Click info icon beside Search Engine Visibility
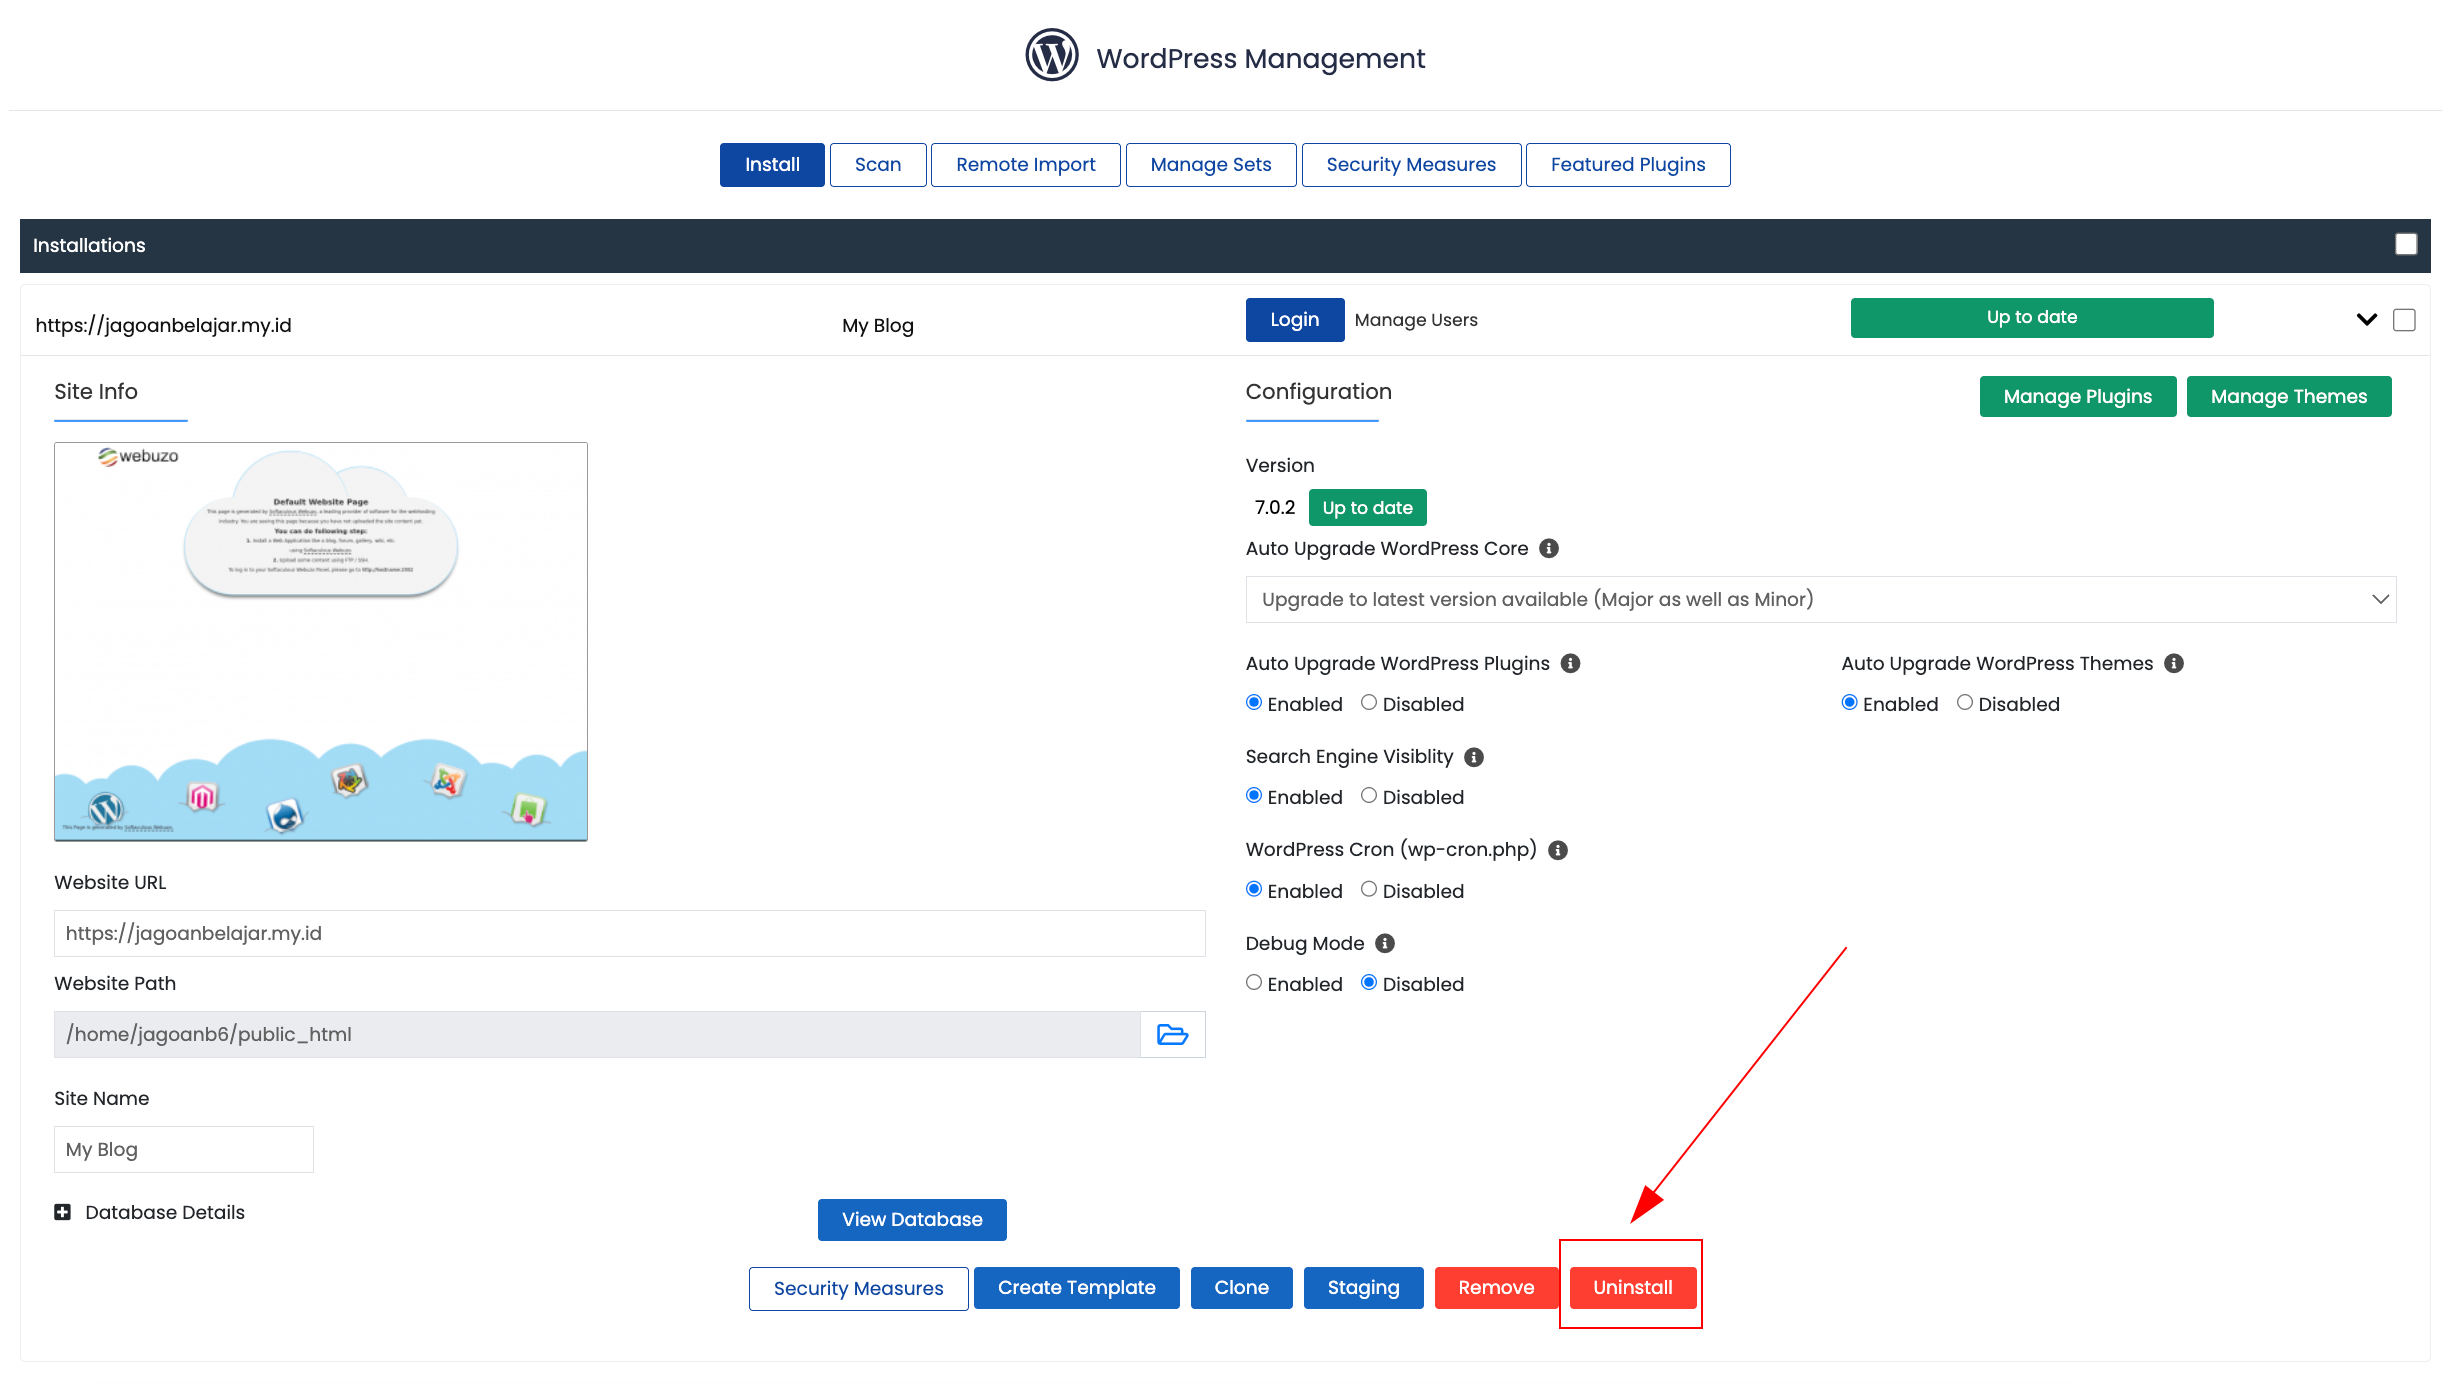 1474,757
